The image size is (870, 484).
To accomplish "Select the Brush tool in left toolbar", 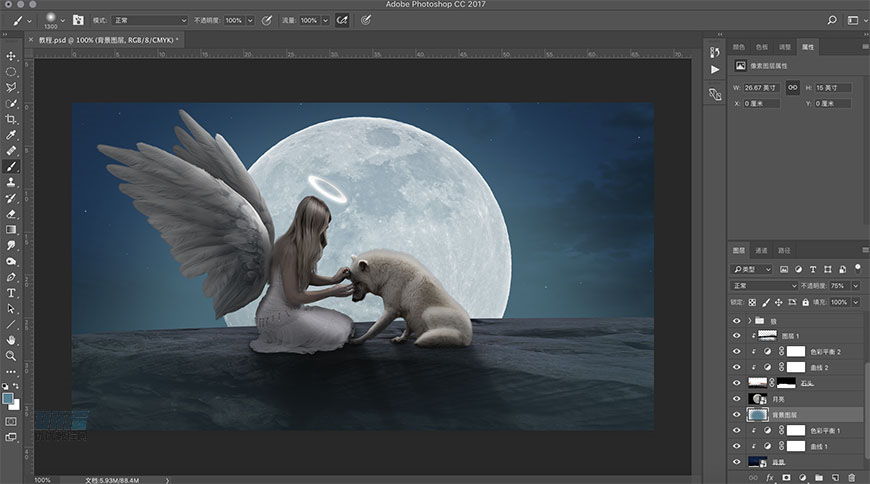I will pos(11,167).
